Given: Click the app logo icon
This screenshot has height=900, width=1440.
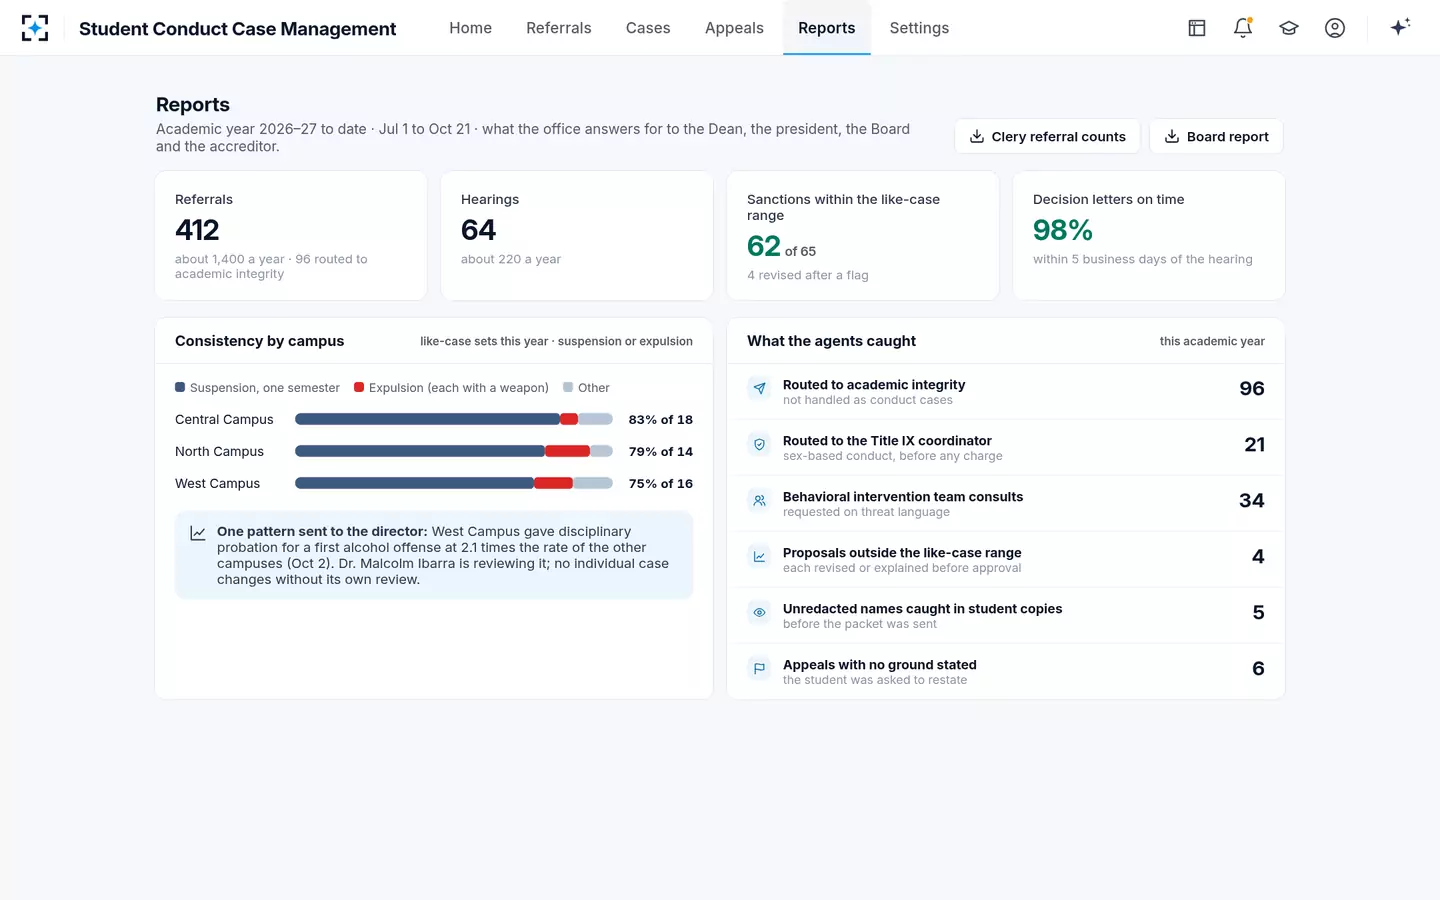Looking at the screenshot, I should point(35,28).
